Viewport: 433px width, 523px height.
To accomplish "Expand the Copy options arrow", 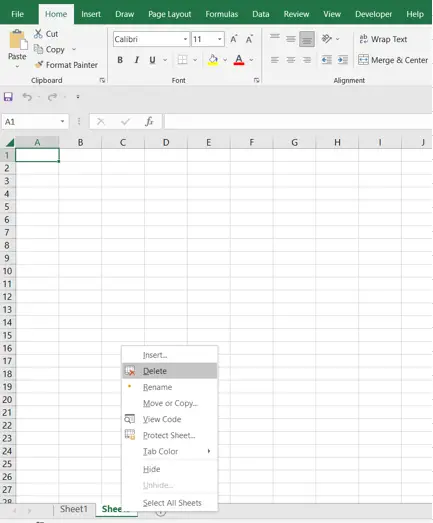I will coord(74,49).
